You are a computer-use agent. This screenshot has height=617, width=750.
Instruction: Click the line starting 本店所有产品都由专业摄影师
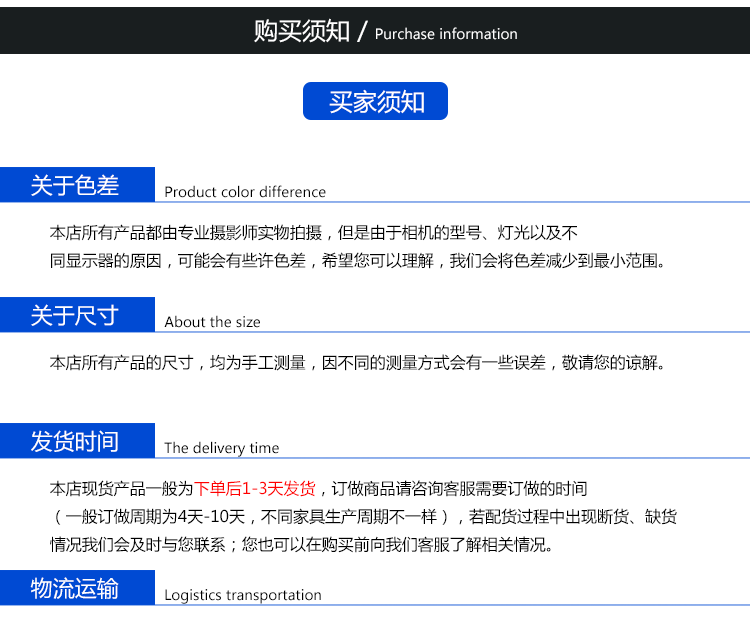point(313,233)
